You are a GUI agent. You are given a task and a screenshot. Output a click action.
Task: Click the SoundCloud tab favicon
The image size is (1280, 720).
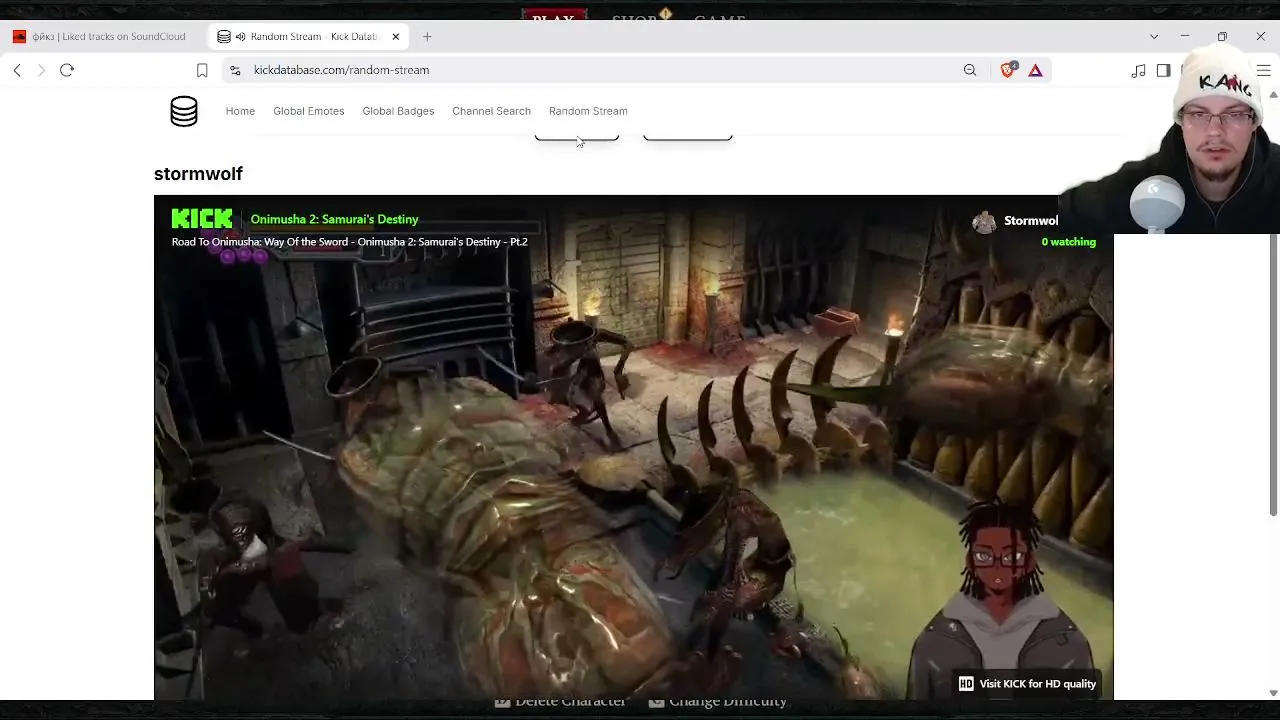pyautogui.click(x=19, y=37)
